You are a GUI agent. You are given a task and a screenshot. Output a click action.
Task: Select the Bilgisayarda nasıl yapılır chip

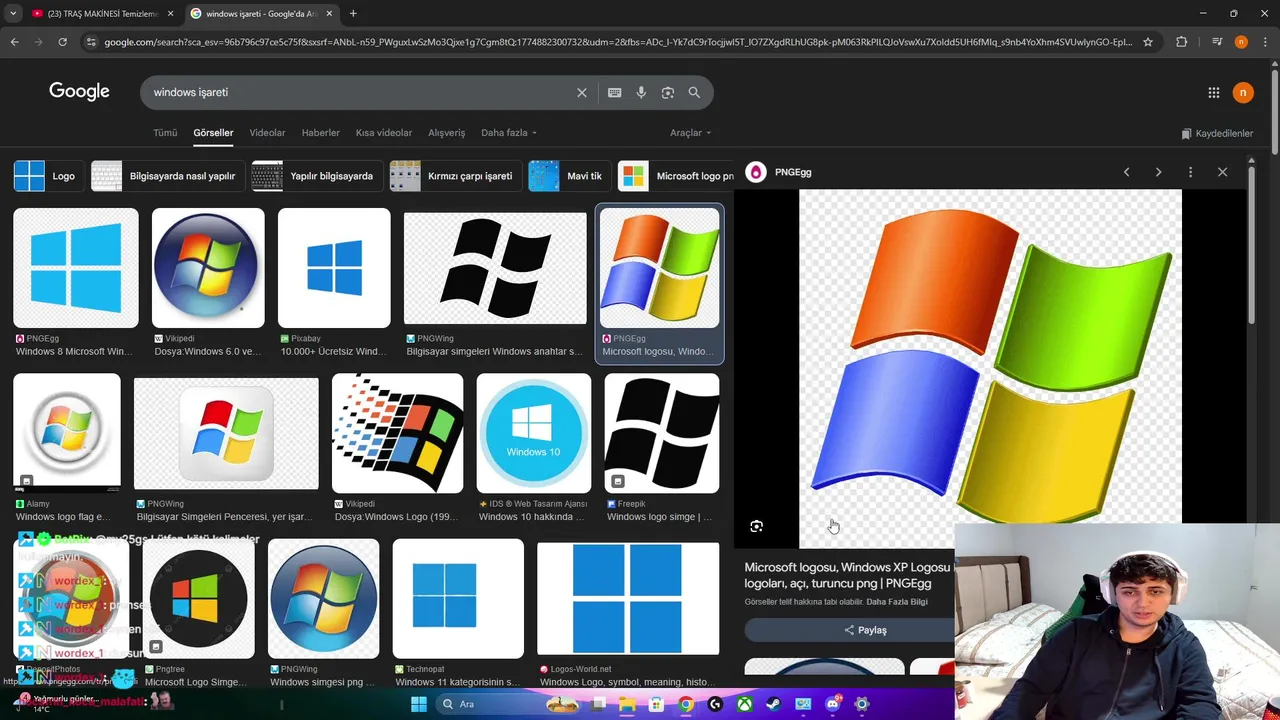[167, 176]
